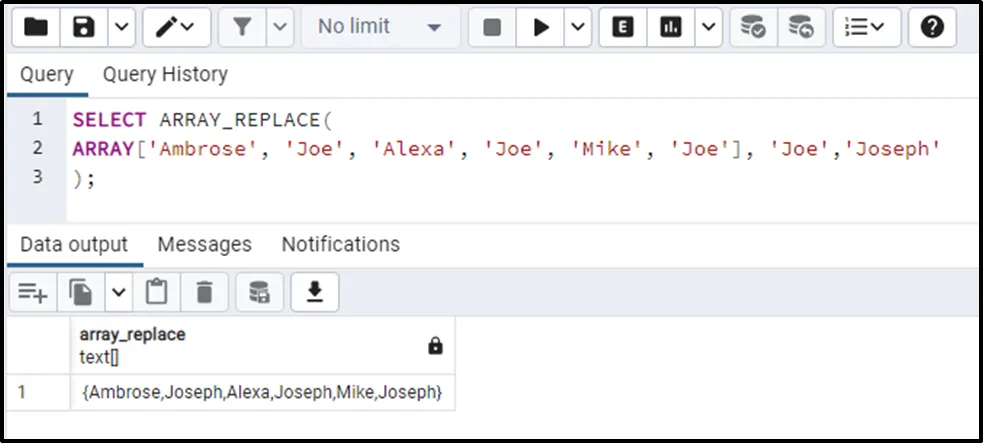Open the Help question mark icon
The width and height of the screenshot is (983, 443).
coord(932,28)
